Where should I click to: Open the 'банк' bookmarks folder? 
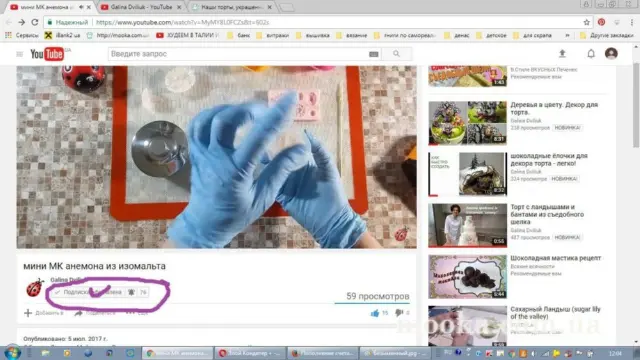point(239,36)
